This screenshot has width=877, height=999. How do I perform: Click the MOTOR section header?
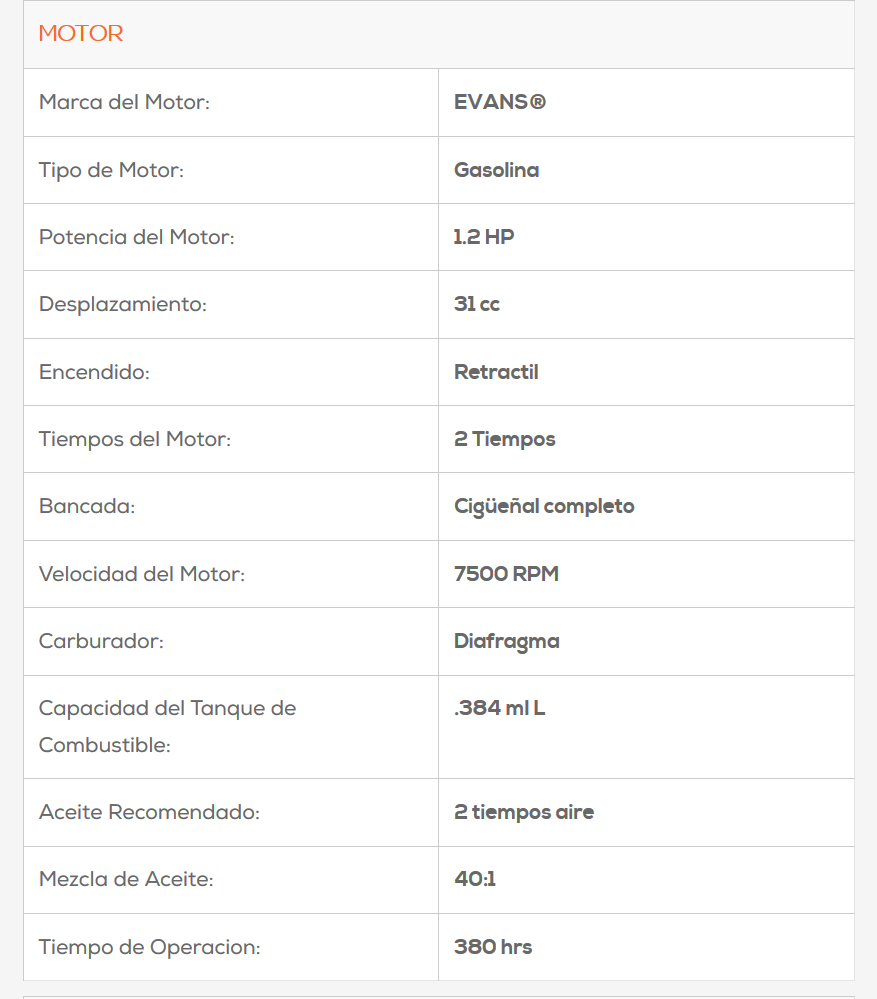click(81, 34)
